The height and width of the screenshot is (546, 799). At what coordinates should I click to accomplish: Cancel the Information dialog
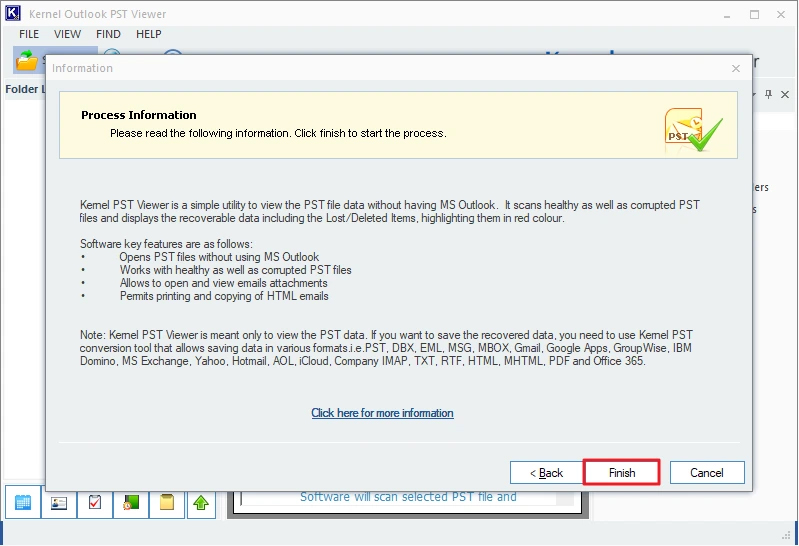click(707, 473)
